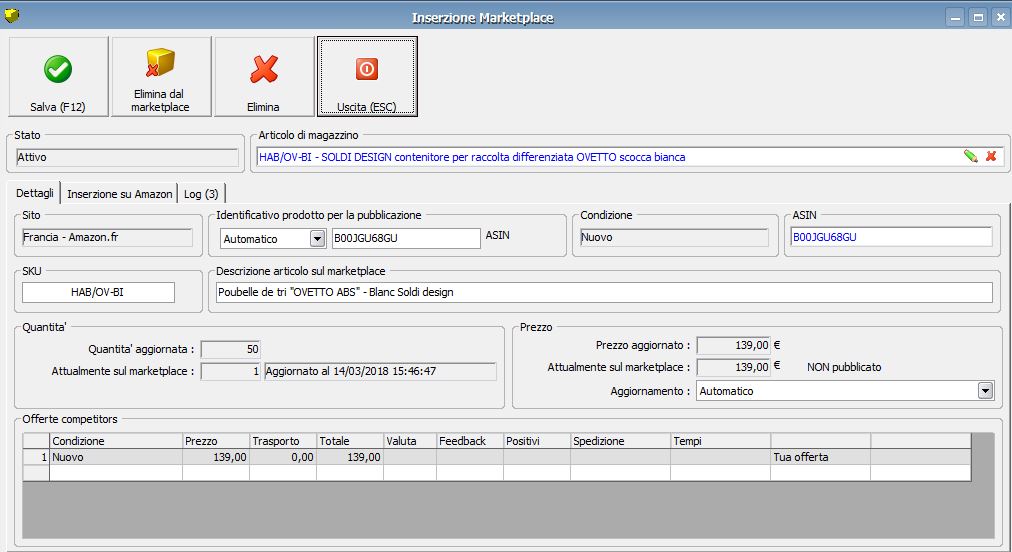Close the Inserzione Marketplace window
Image resolution: width=1012 pixels, height=552 pixels.
click(x=1001, y=17)
